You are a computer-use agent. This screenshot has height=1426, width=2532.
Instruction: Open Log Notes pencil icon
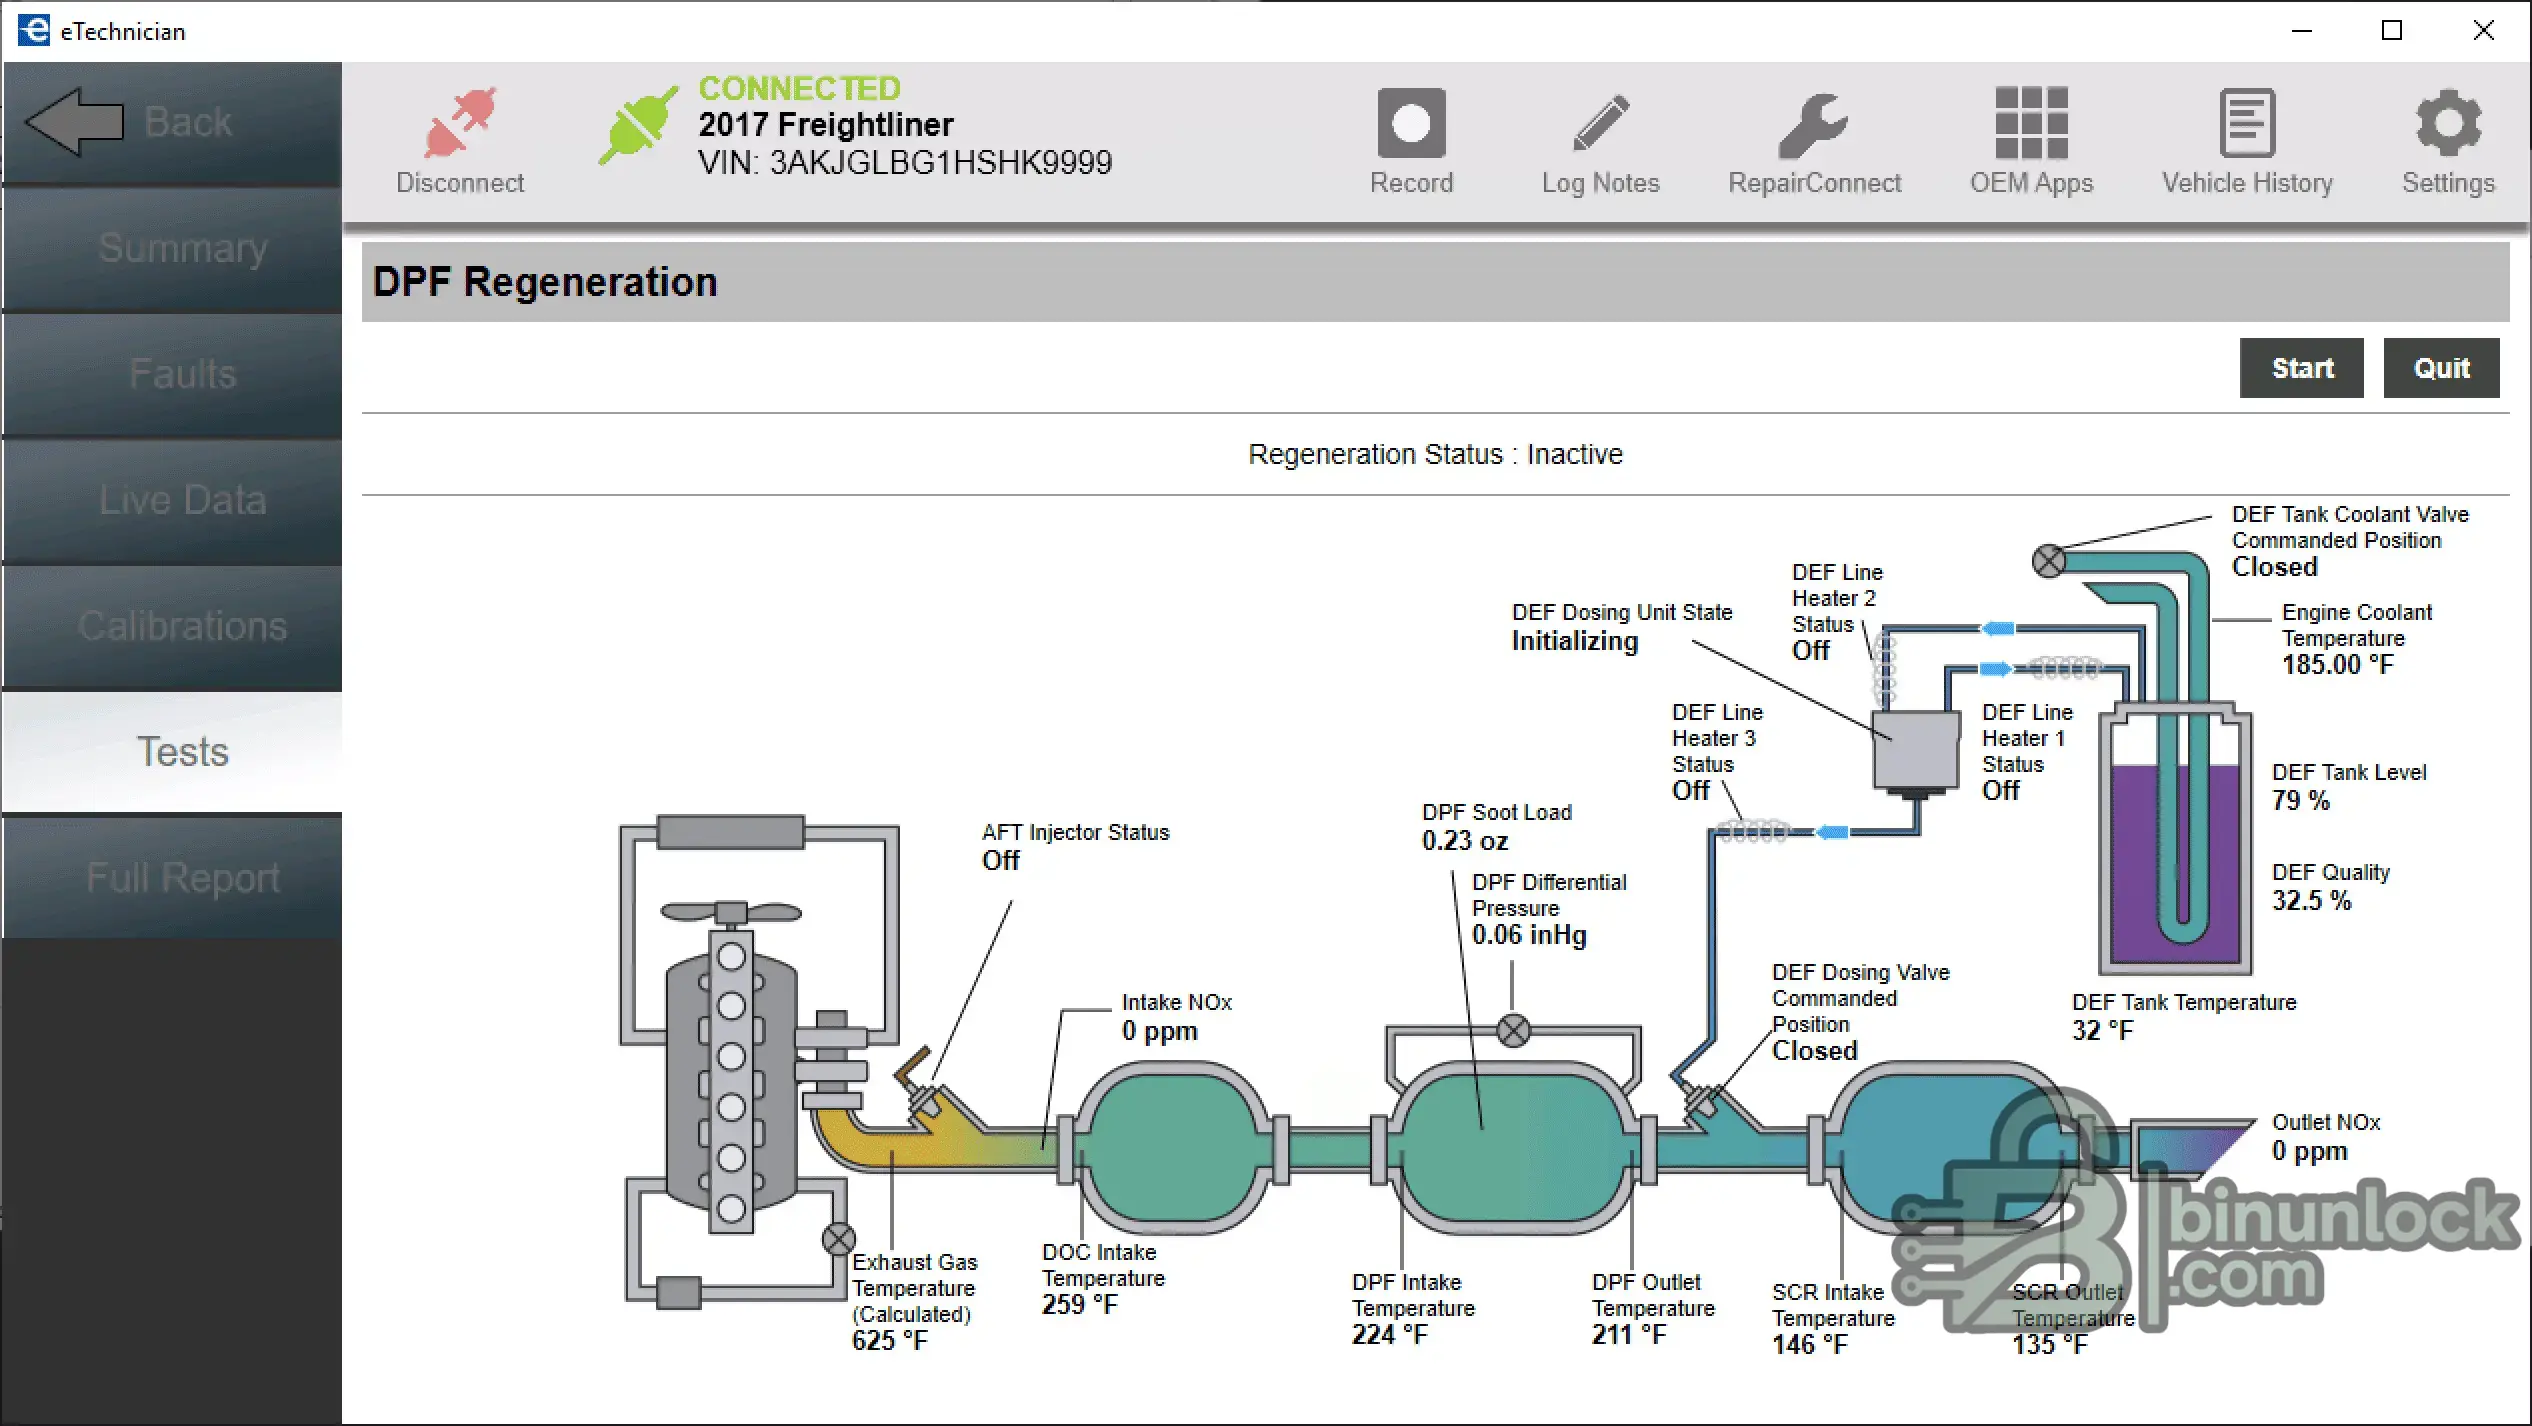point(1600,123)
